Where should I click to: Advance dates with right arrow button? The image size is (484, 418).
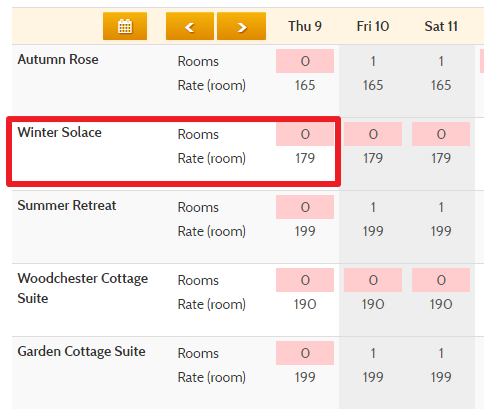[241, 26]
